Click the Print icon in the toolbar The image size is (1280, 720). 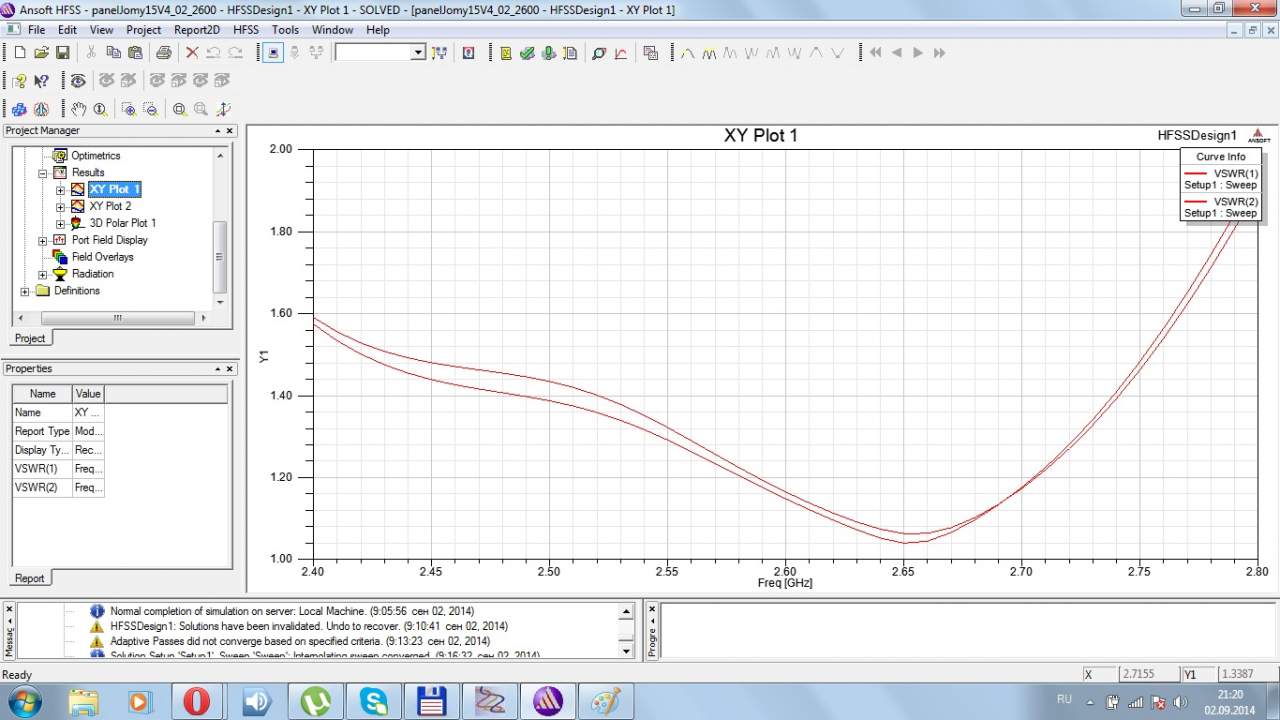[163, 53]
